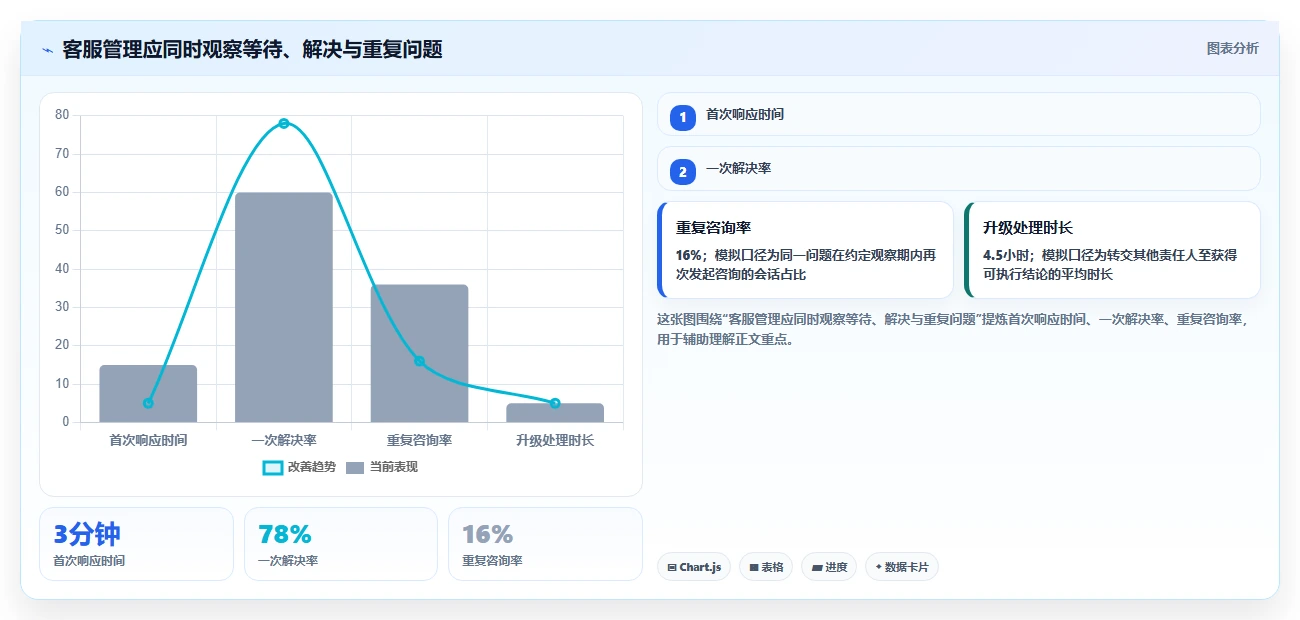Select the 一次解决率 numbered item 2

point(958,169)
